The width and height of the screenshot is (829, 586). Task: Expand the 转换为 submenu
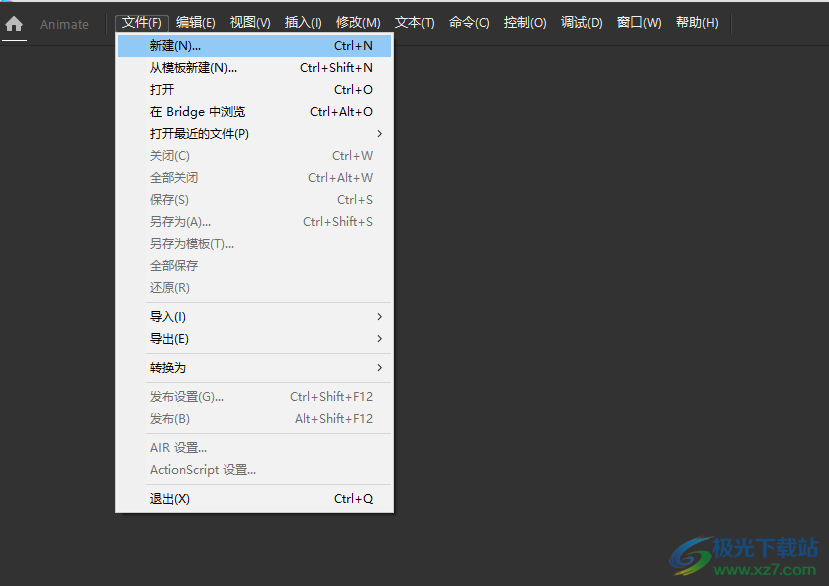tap(254, 368)
